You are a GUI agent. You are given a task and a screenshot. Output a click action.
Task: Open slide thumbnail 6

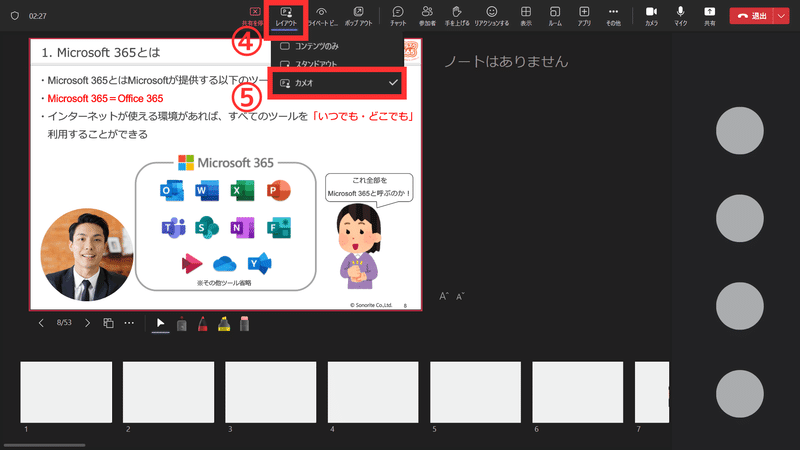click(x=578, y=392)
